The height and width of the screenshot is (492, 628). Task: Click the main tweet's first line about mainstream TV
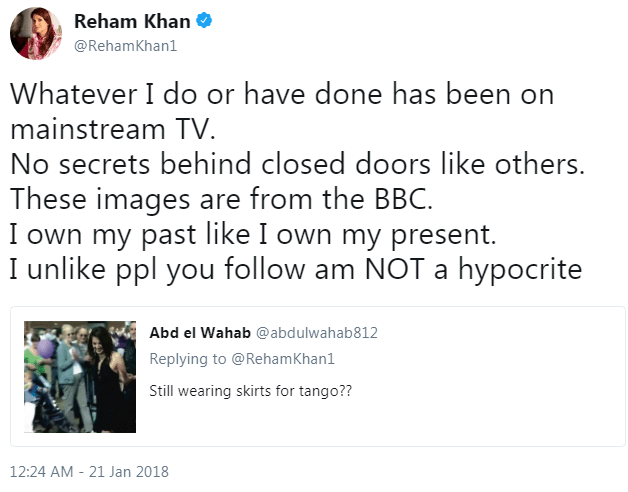tap(282, 95)
